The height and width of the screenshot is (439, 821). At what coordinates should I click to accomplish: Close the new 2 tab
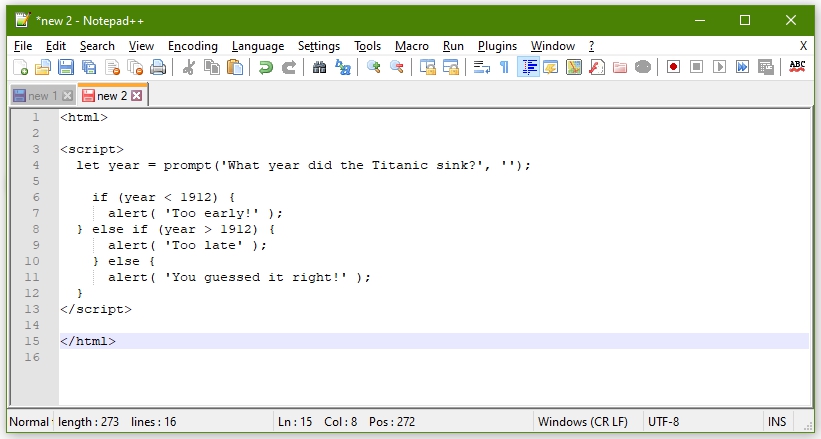(x=137, y=95)
